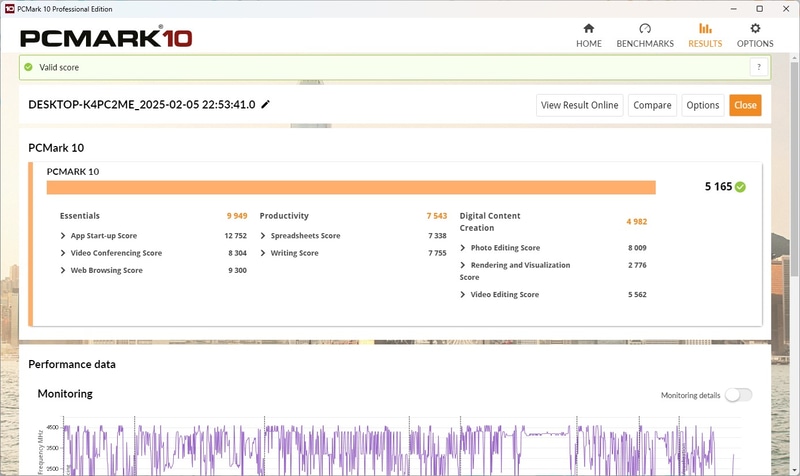Click Digital Content Creation score 4 982
This screenshot has width=800, height=476.
[x=637, y=221]
